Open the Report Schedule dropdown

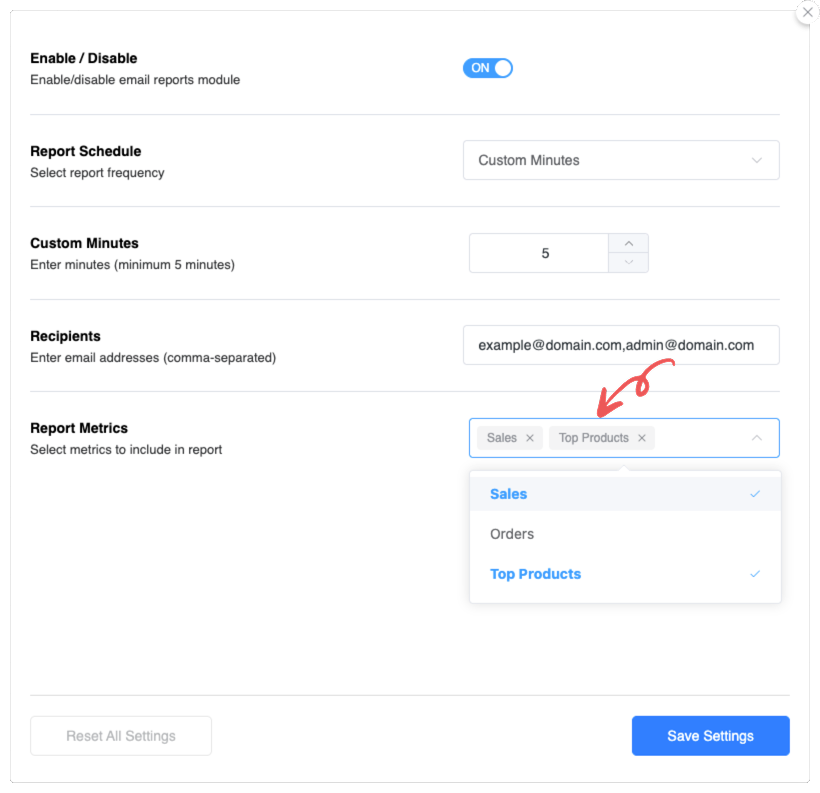click(x=620, y=160)
